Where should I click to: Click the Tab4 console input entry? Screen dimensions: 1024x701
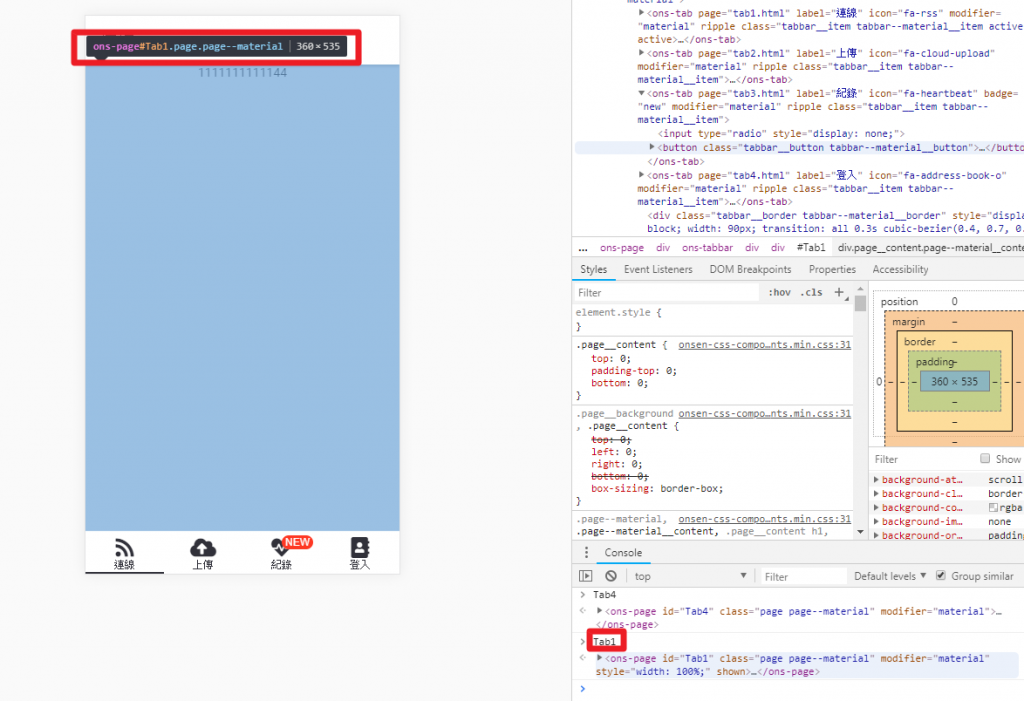pos(604,595)
